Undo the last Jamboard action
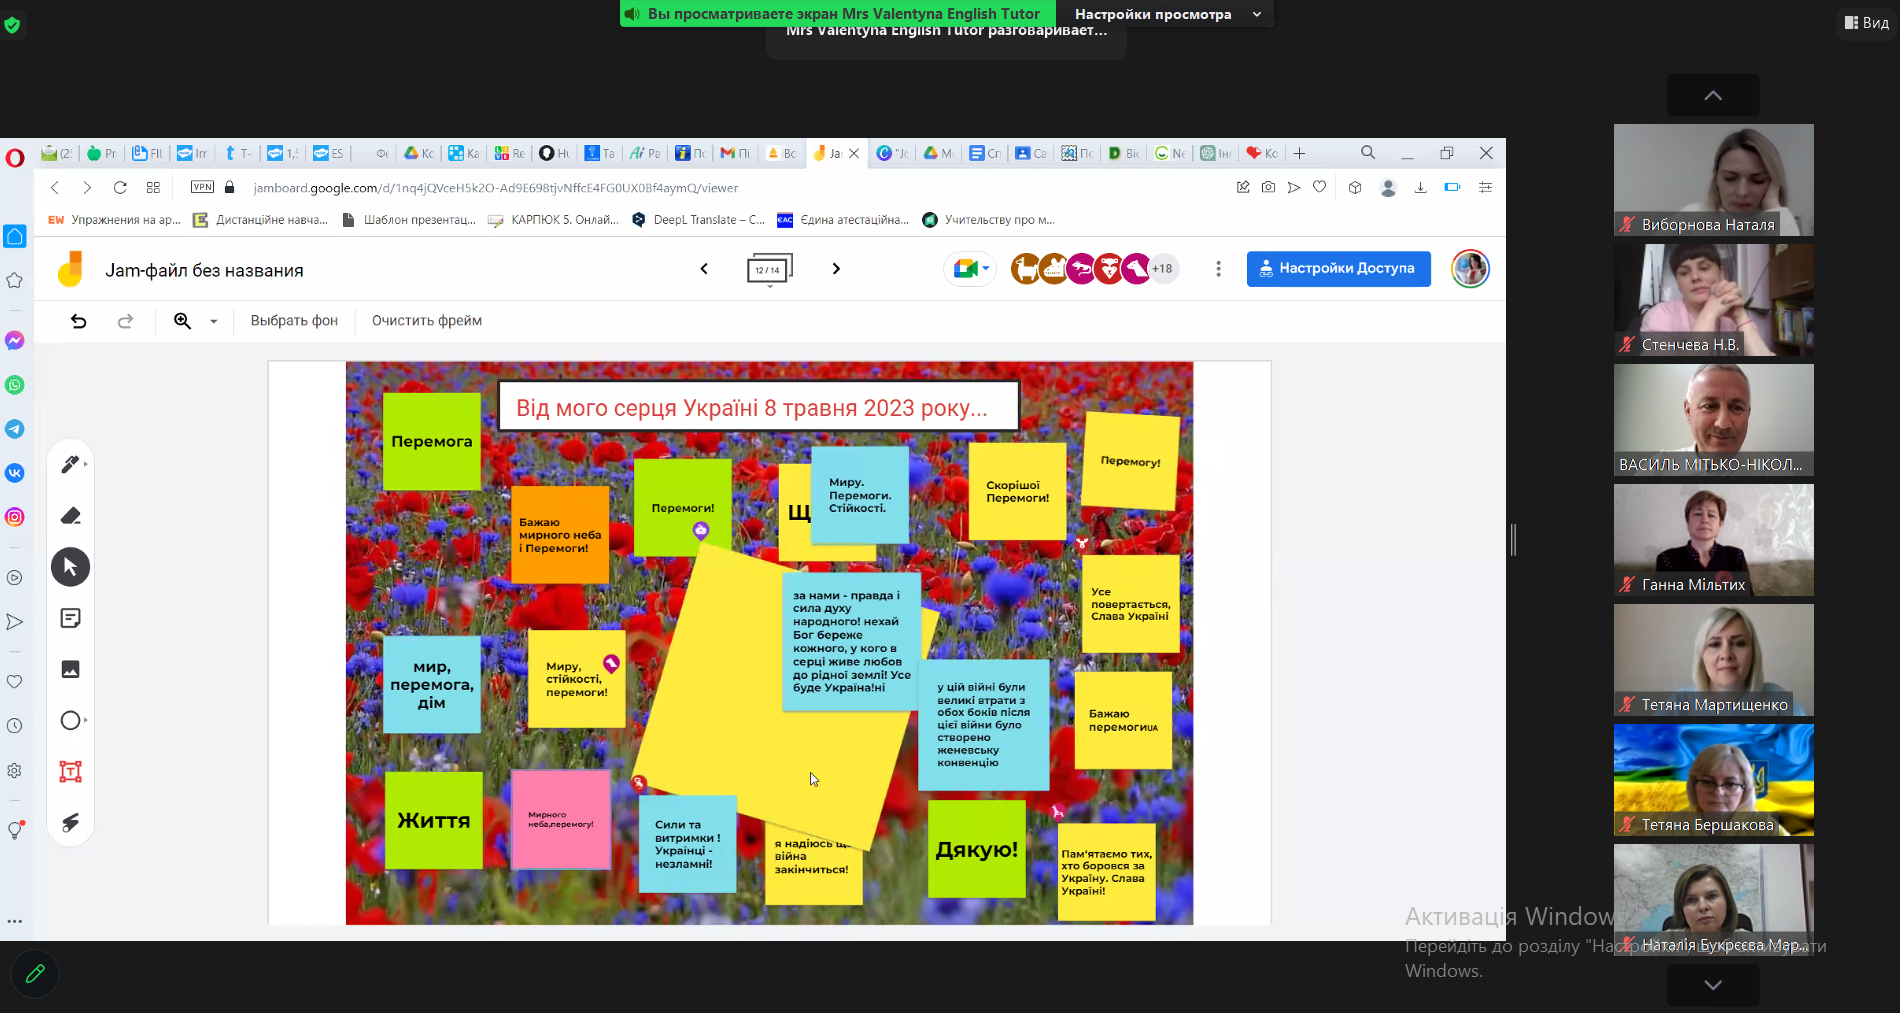Viewport: 1900px width, 1013px height. (78, 320)
